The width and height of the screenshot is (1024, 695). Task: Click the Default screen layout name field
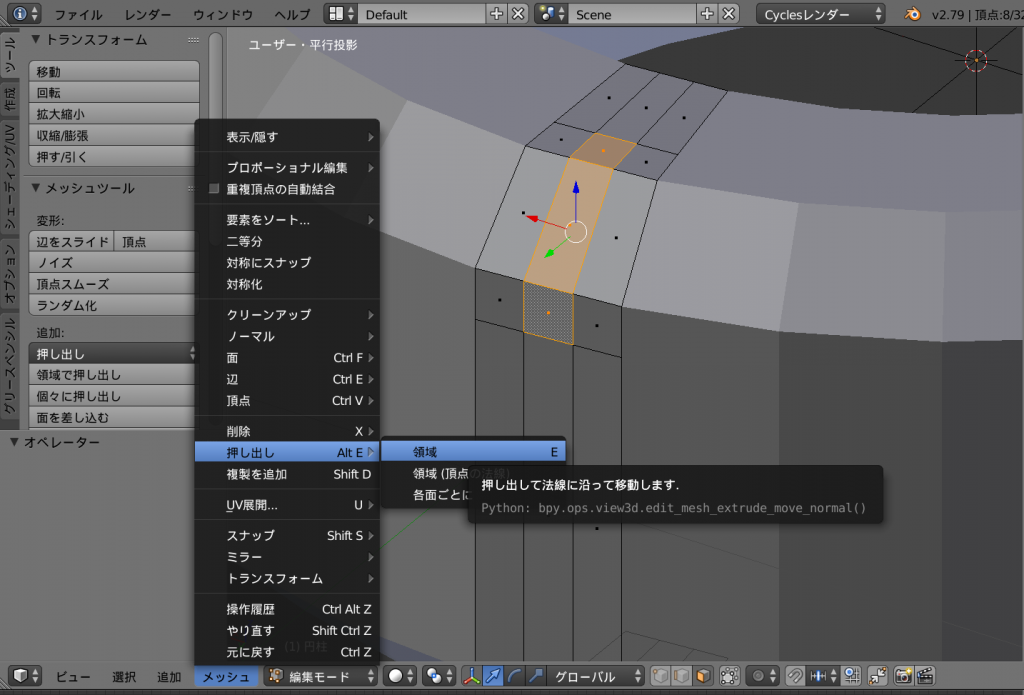coord(422,15)
